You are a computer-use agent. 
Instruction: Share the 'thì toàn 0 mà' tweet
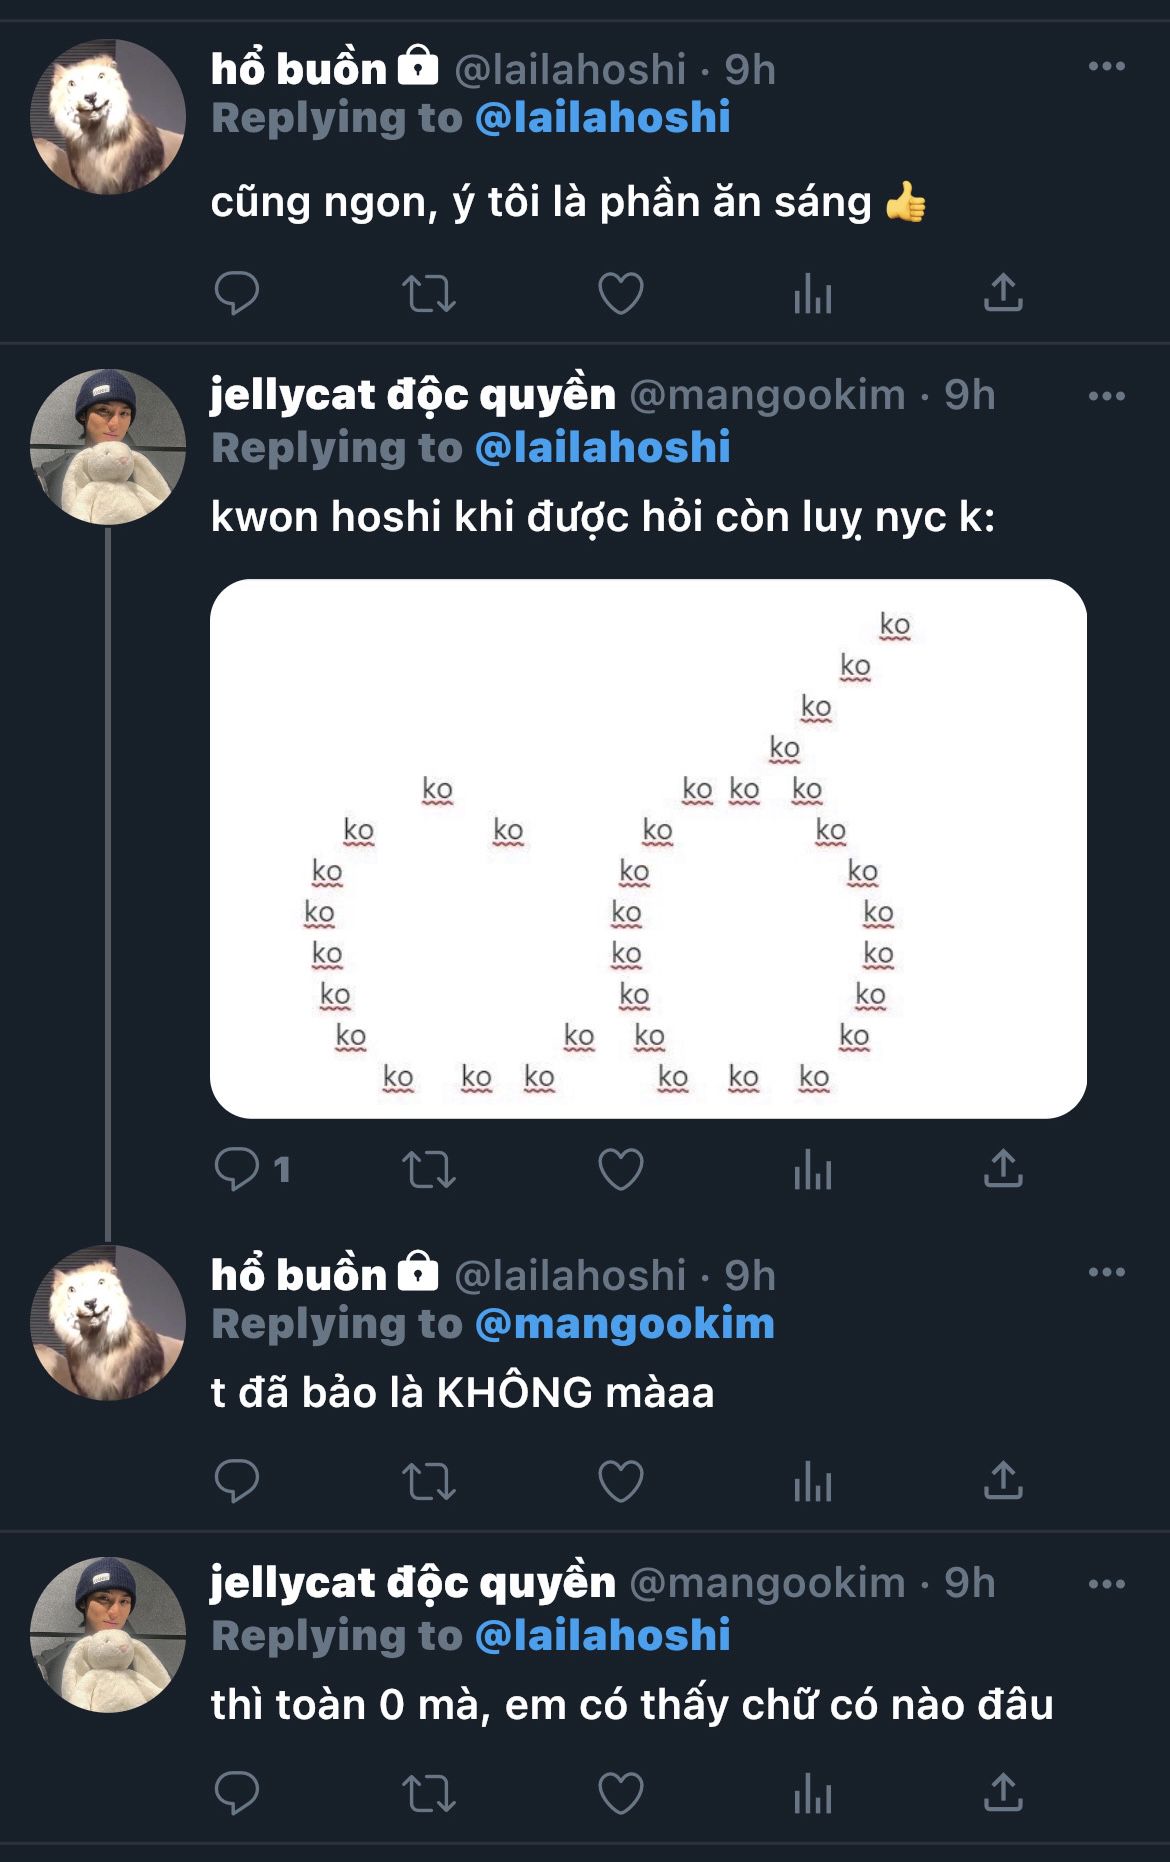(x=1003, y=1792)
